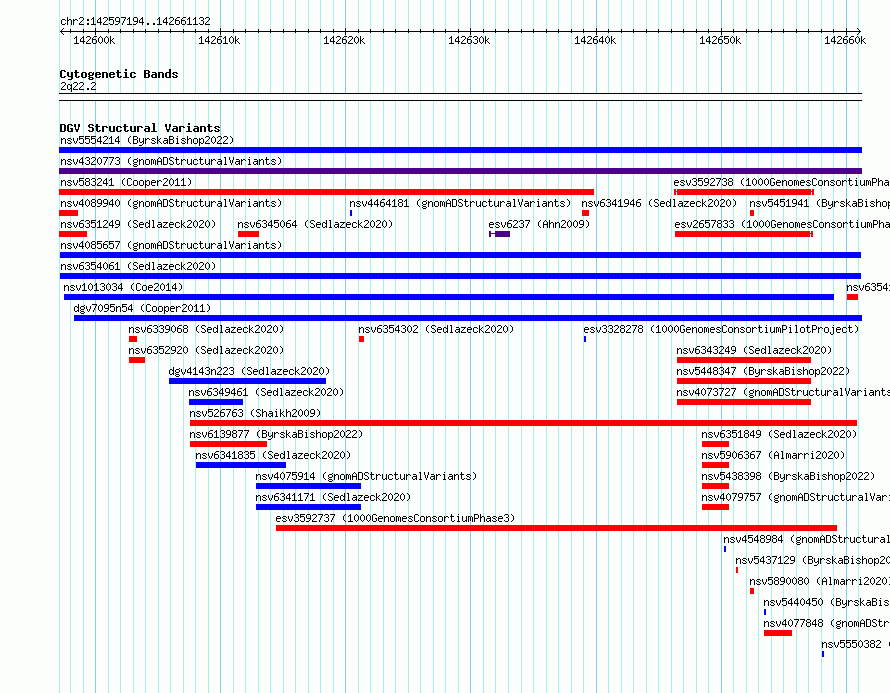The height and width of the screenshot is (693, 890).
Task: Open variant nsv6352920 (Sedlazeck2020)
Action: [206, 350]
